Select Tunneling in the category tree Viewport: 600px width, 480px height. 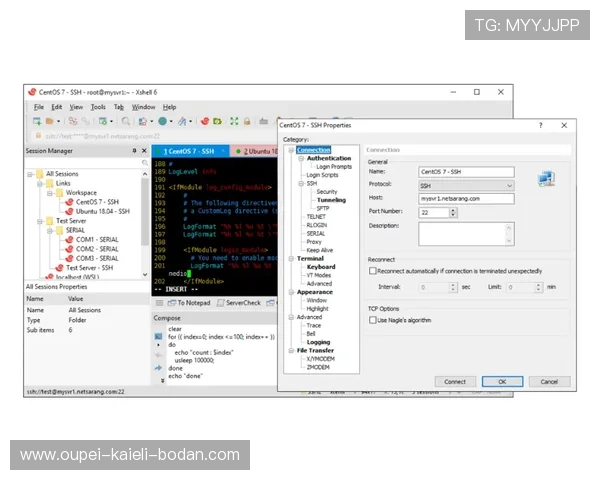click(331, 200)
